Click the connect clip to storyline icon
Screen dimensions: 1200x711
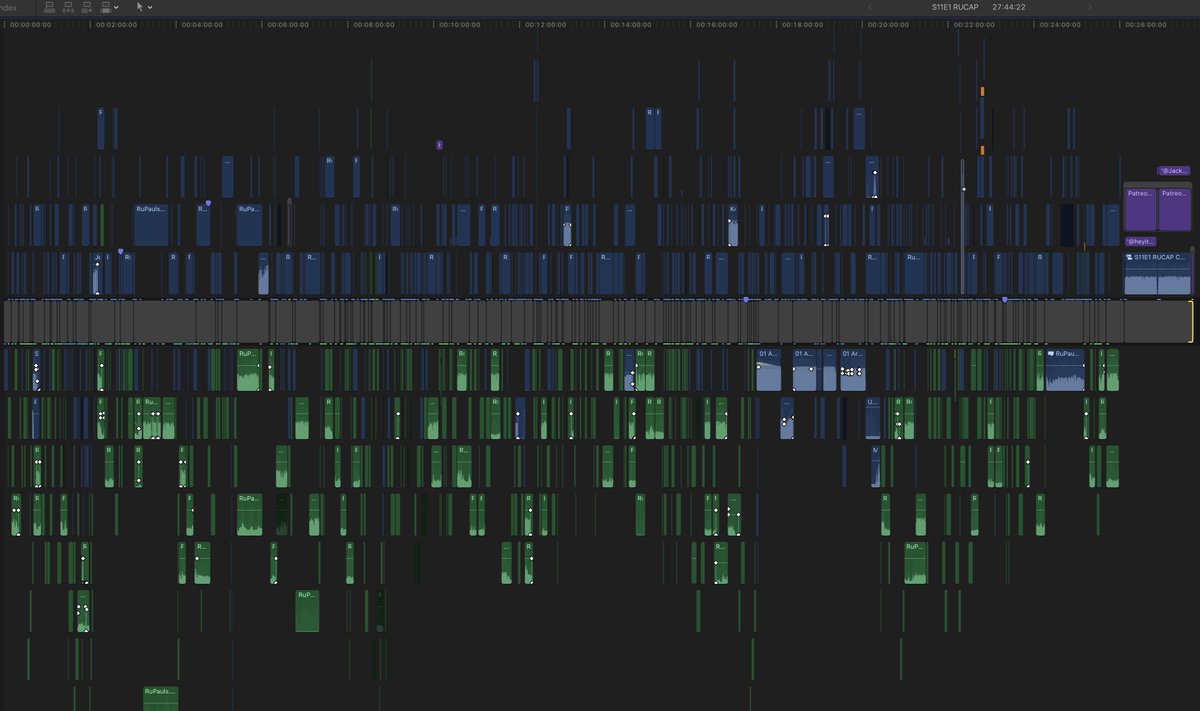tap(50, 7)
